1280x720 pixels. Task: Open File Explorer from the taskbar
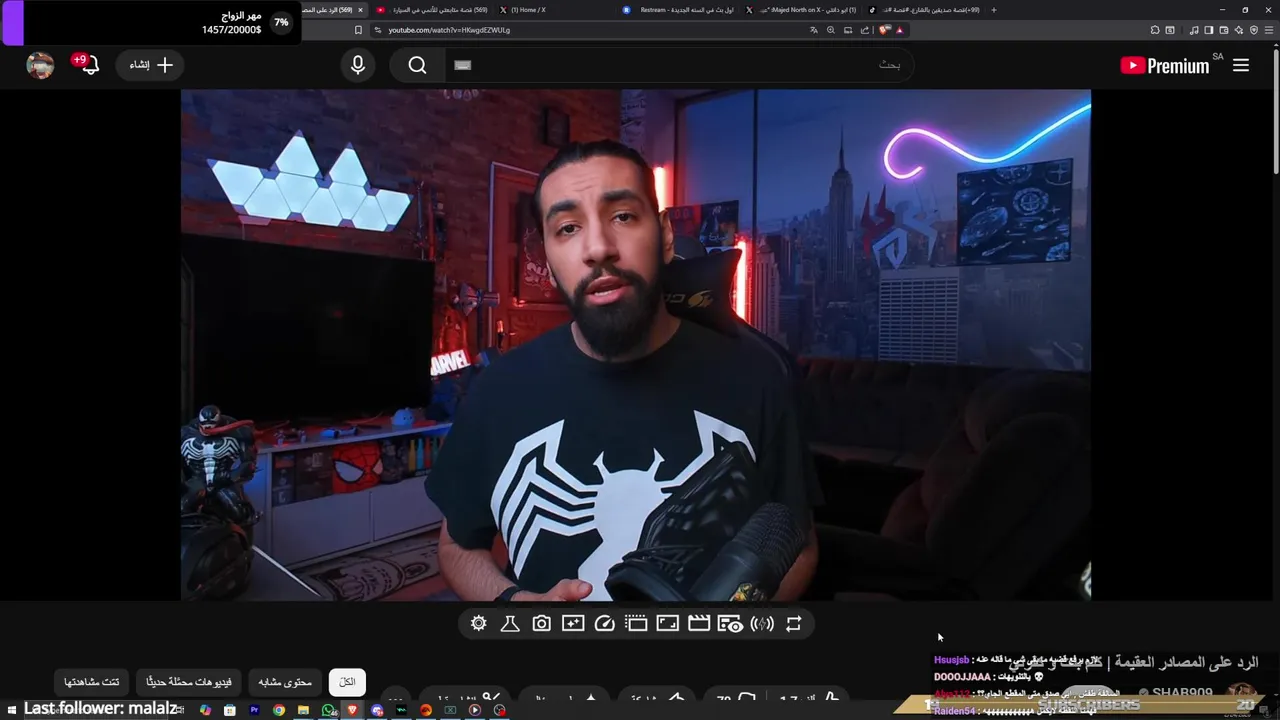pyautogui.click(x=303, y=710)
